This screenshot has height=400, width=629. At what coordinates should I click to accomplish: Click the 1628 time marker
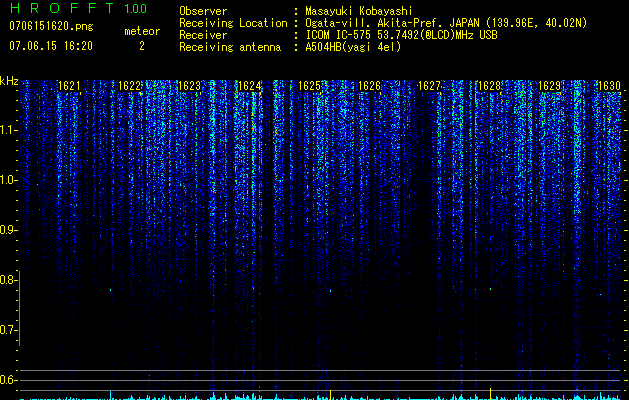click(x=489, y=86)
